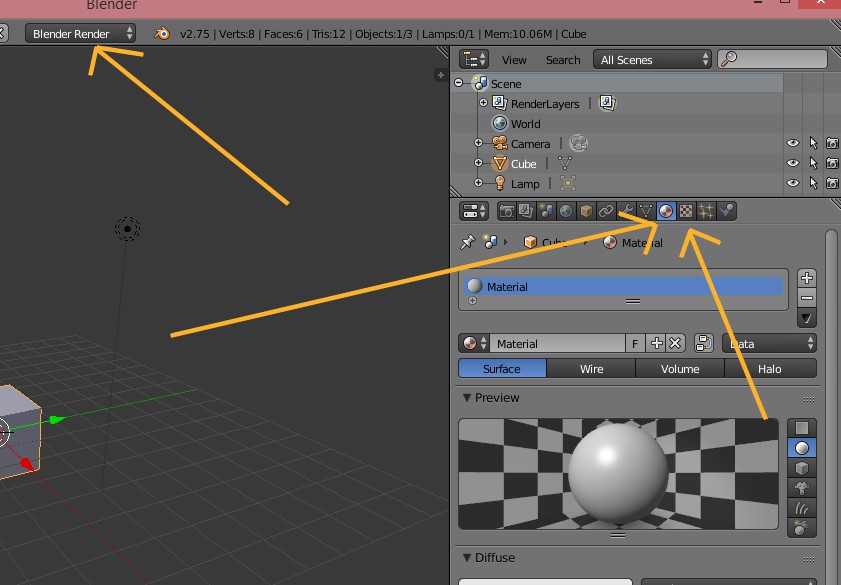Open the Scene properties tab
This screenshot has height=585, width=841.
point(546,211)
